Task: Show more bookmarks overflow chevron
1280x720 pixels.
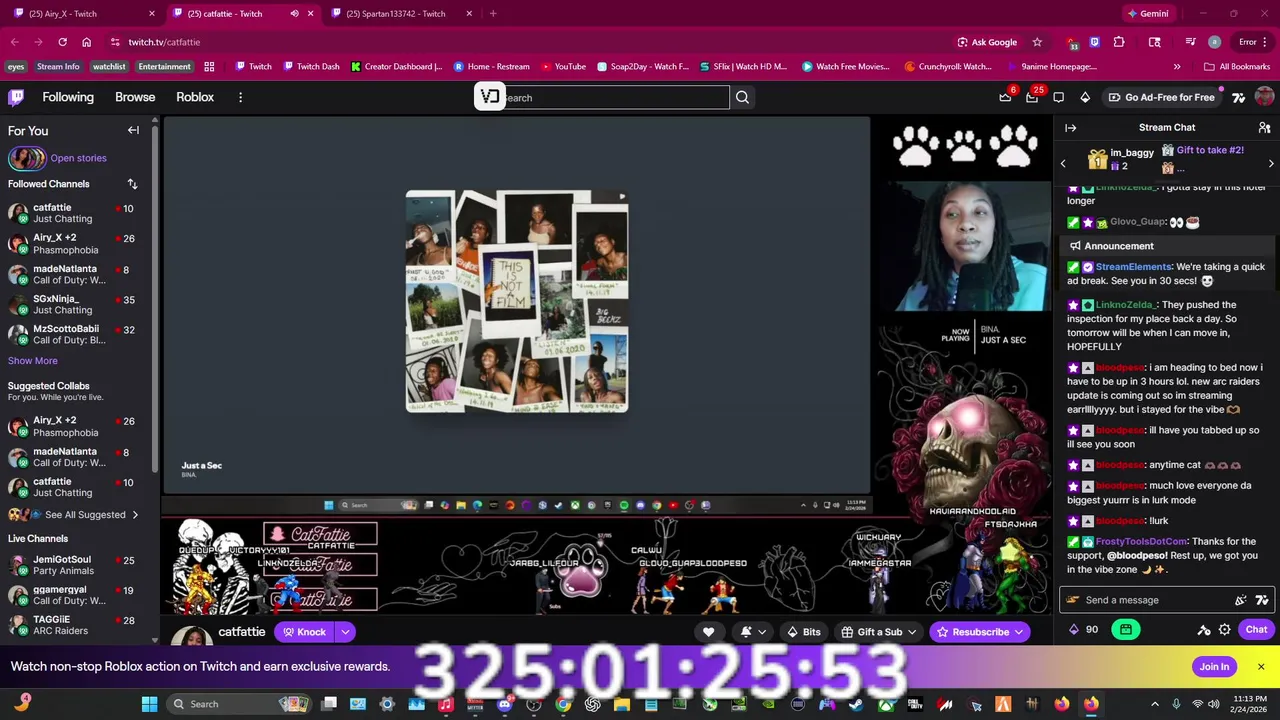Action: [1176, 67]
